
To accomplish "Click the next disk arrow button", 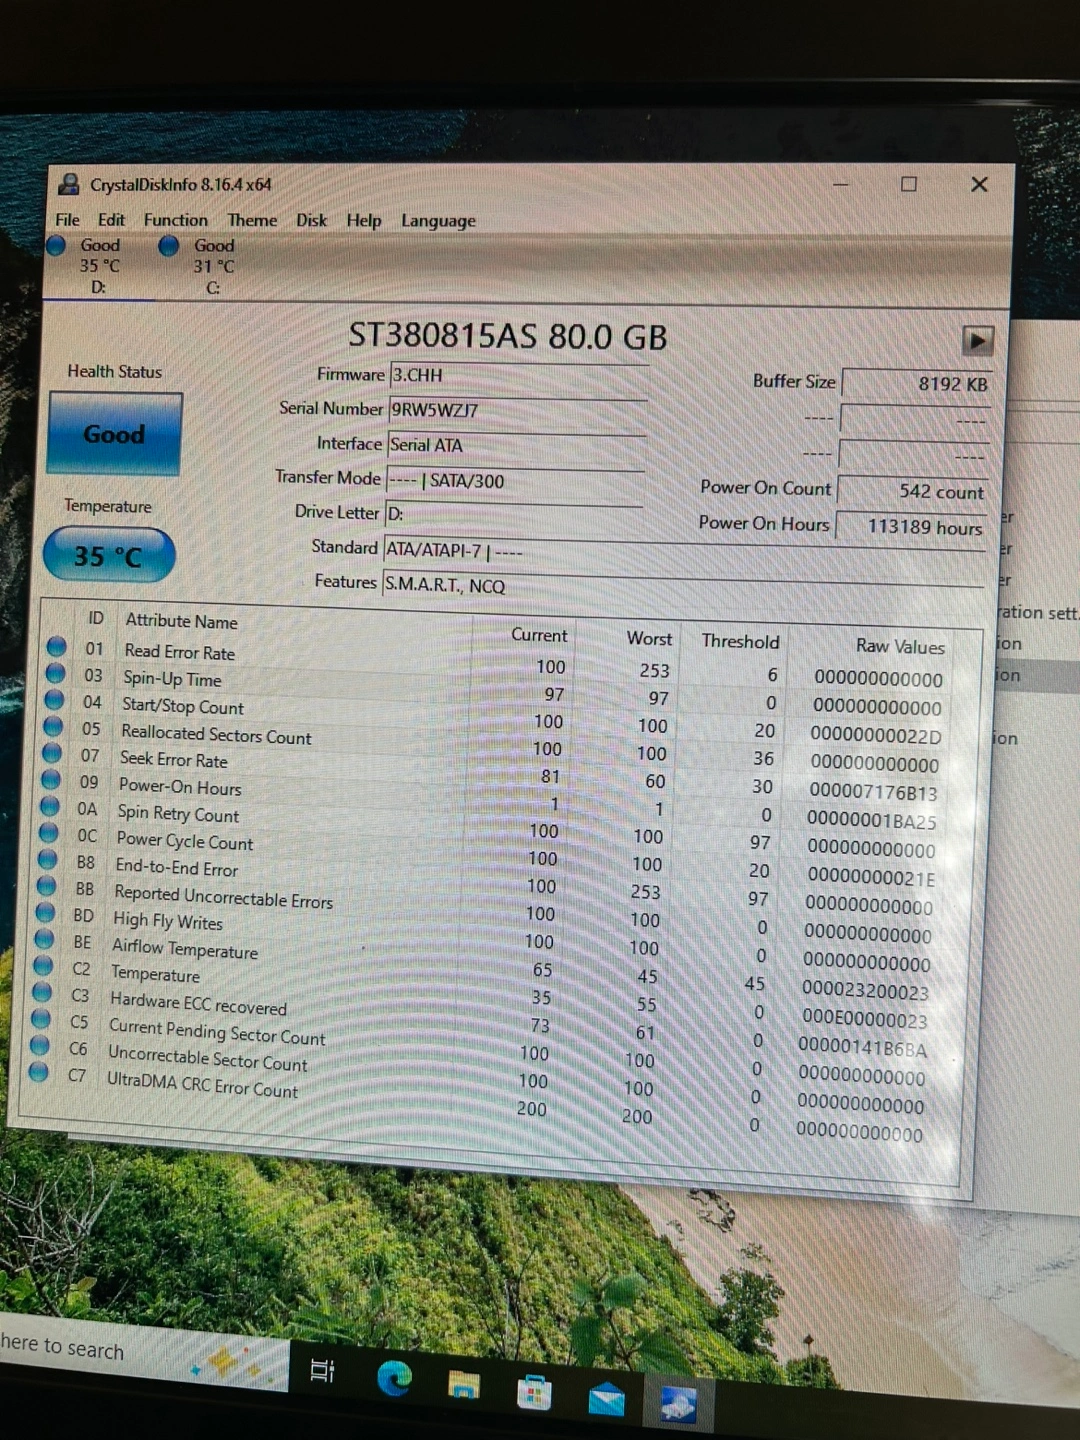I will 977,341.
